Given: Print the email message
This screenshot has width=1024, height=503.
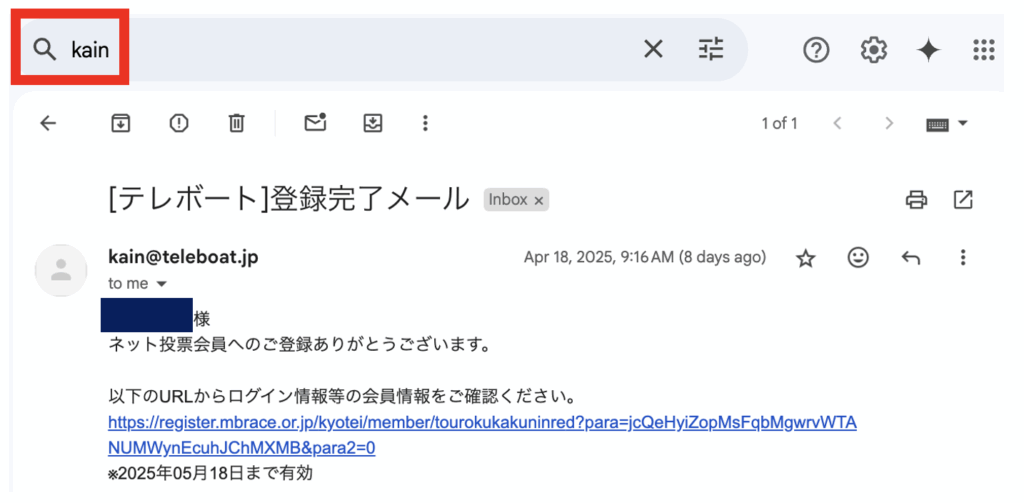Looking at the screenshot, I should [916, 200].
